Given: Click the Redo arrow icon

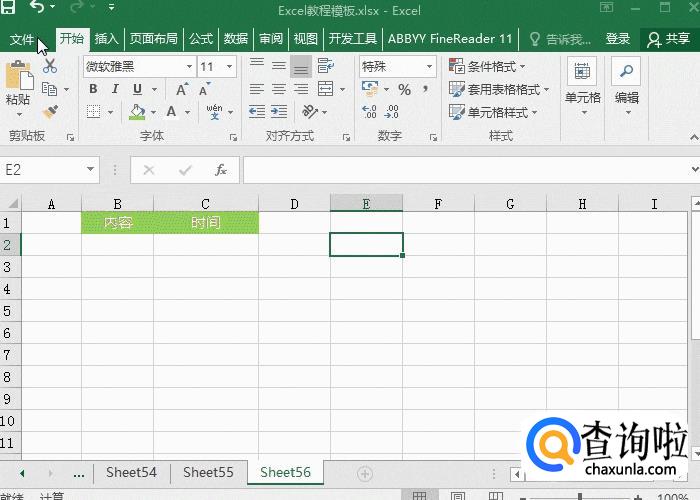Looking at the screenshot, I should 77,6.
